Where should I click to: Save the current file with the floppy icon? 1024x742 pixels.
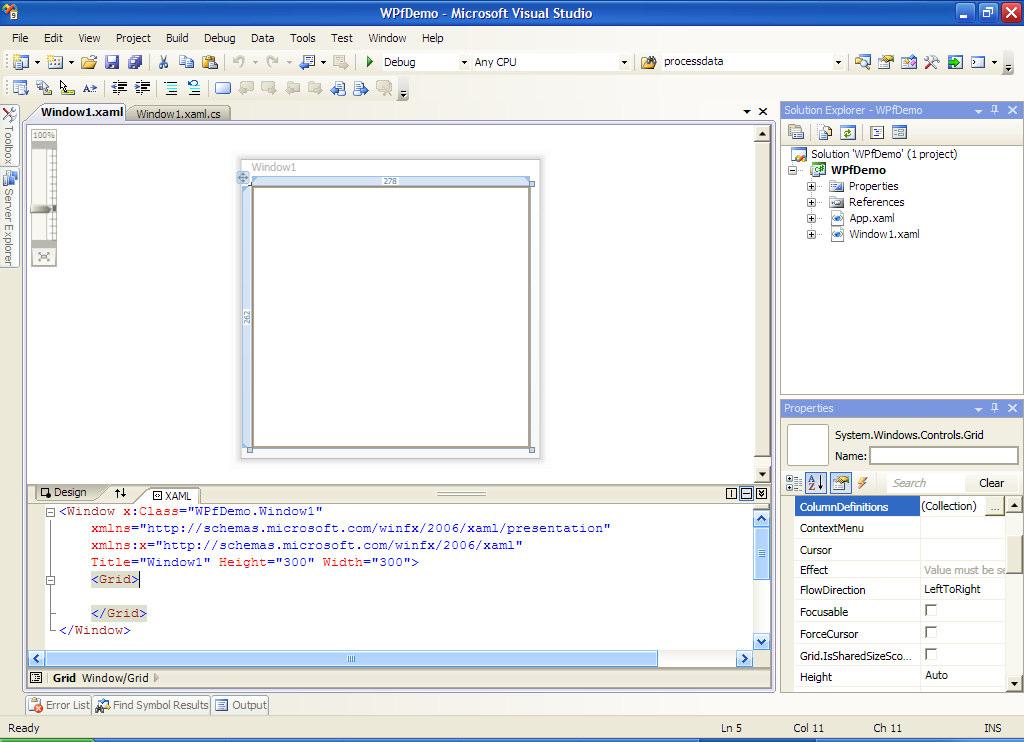click(x=112, y=62)
